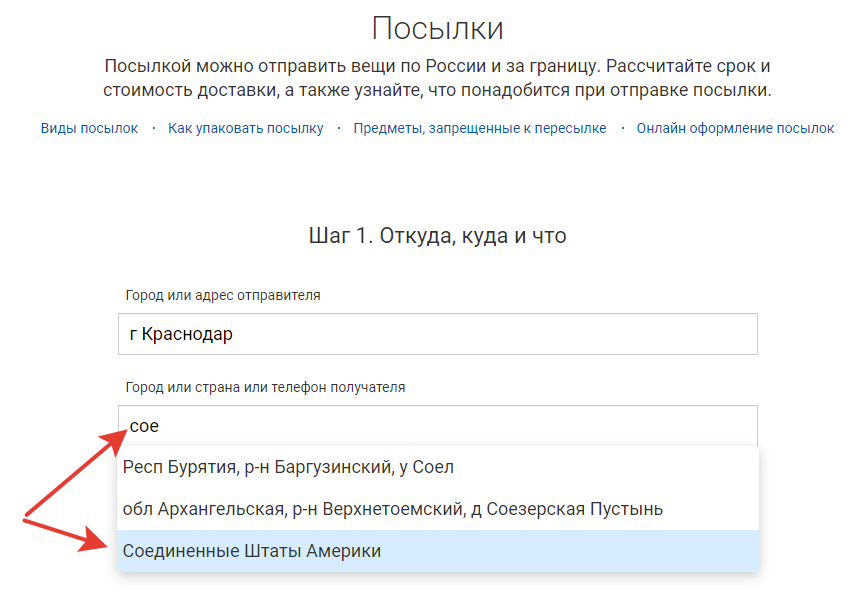The width and height of the screenshot is (866, 602).
Task: Click dot separator after "Как упаковать посылку"
Action: click(x=339, y=128)
